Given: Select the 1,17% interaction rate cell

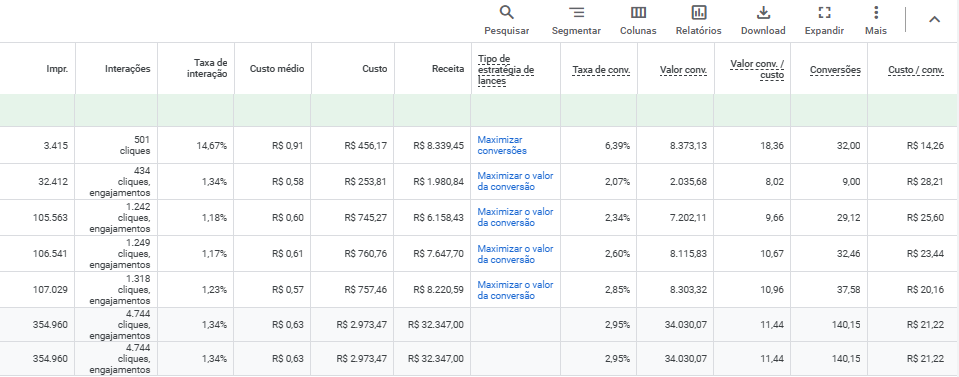Looking at the screenshot, I should (214, 254).
